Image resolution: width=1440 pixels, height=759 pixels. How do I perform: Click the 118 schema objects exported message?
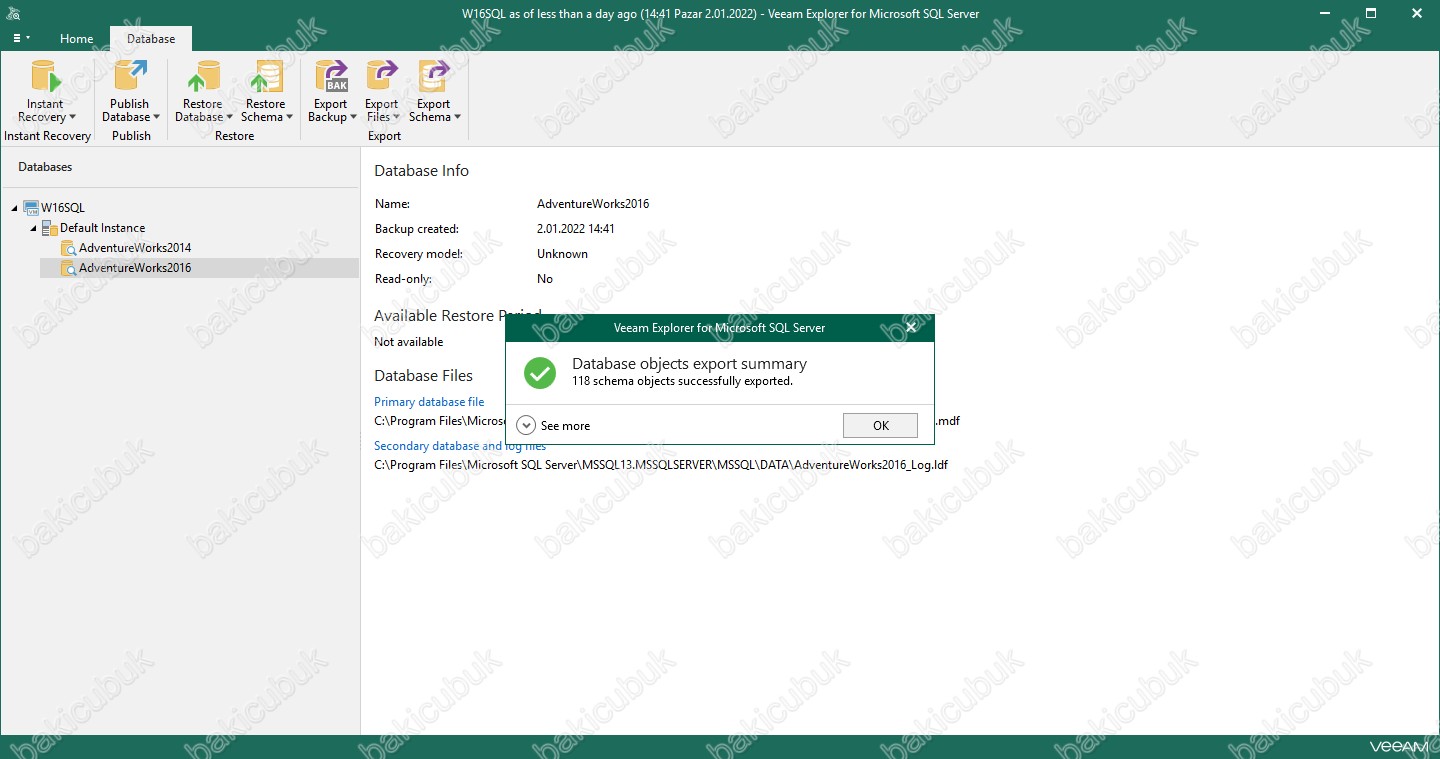point(682,381)
